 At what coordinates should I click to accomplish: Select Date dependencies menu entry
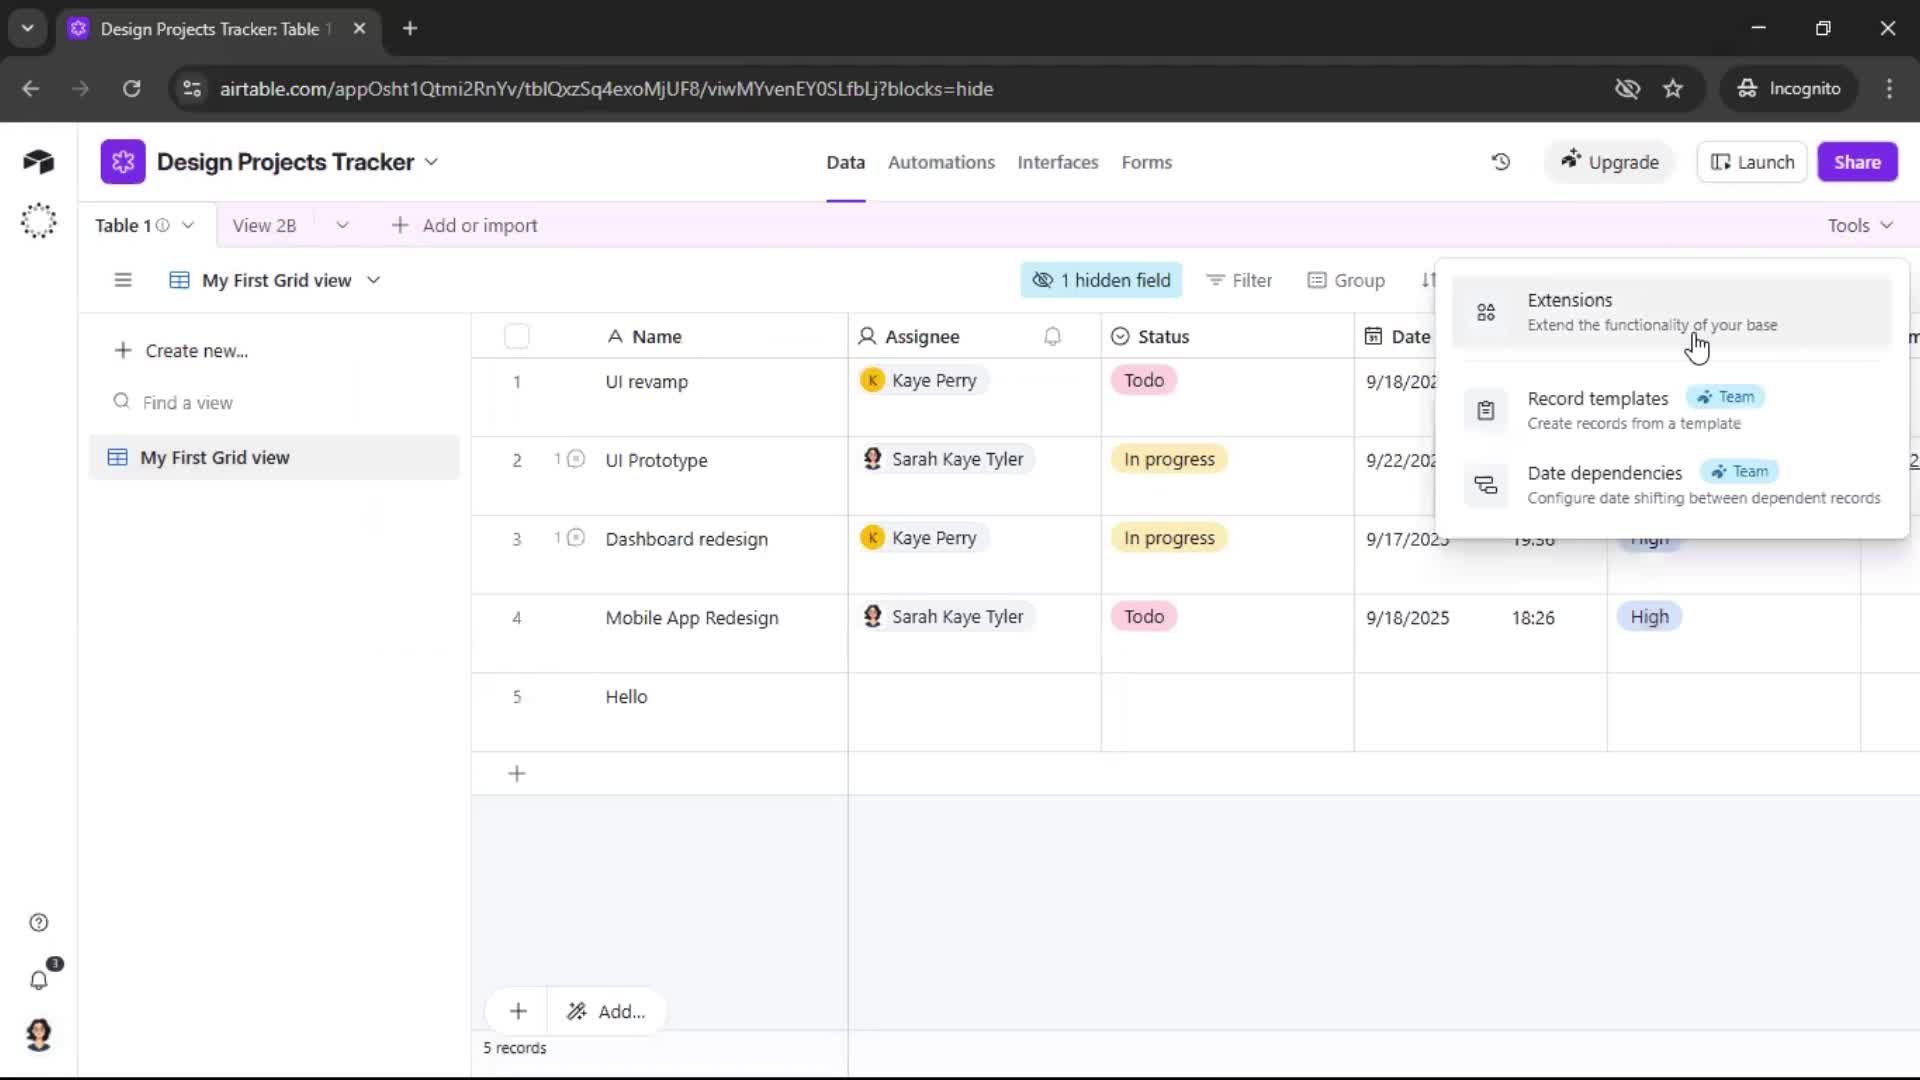tap(1671, 485)
